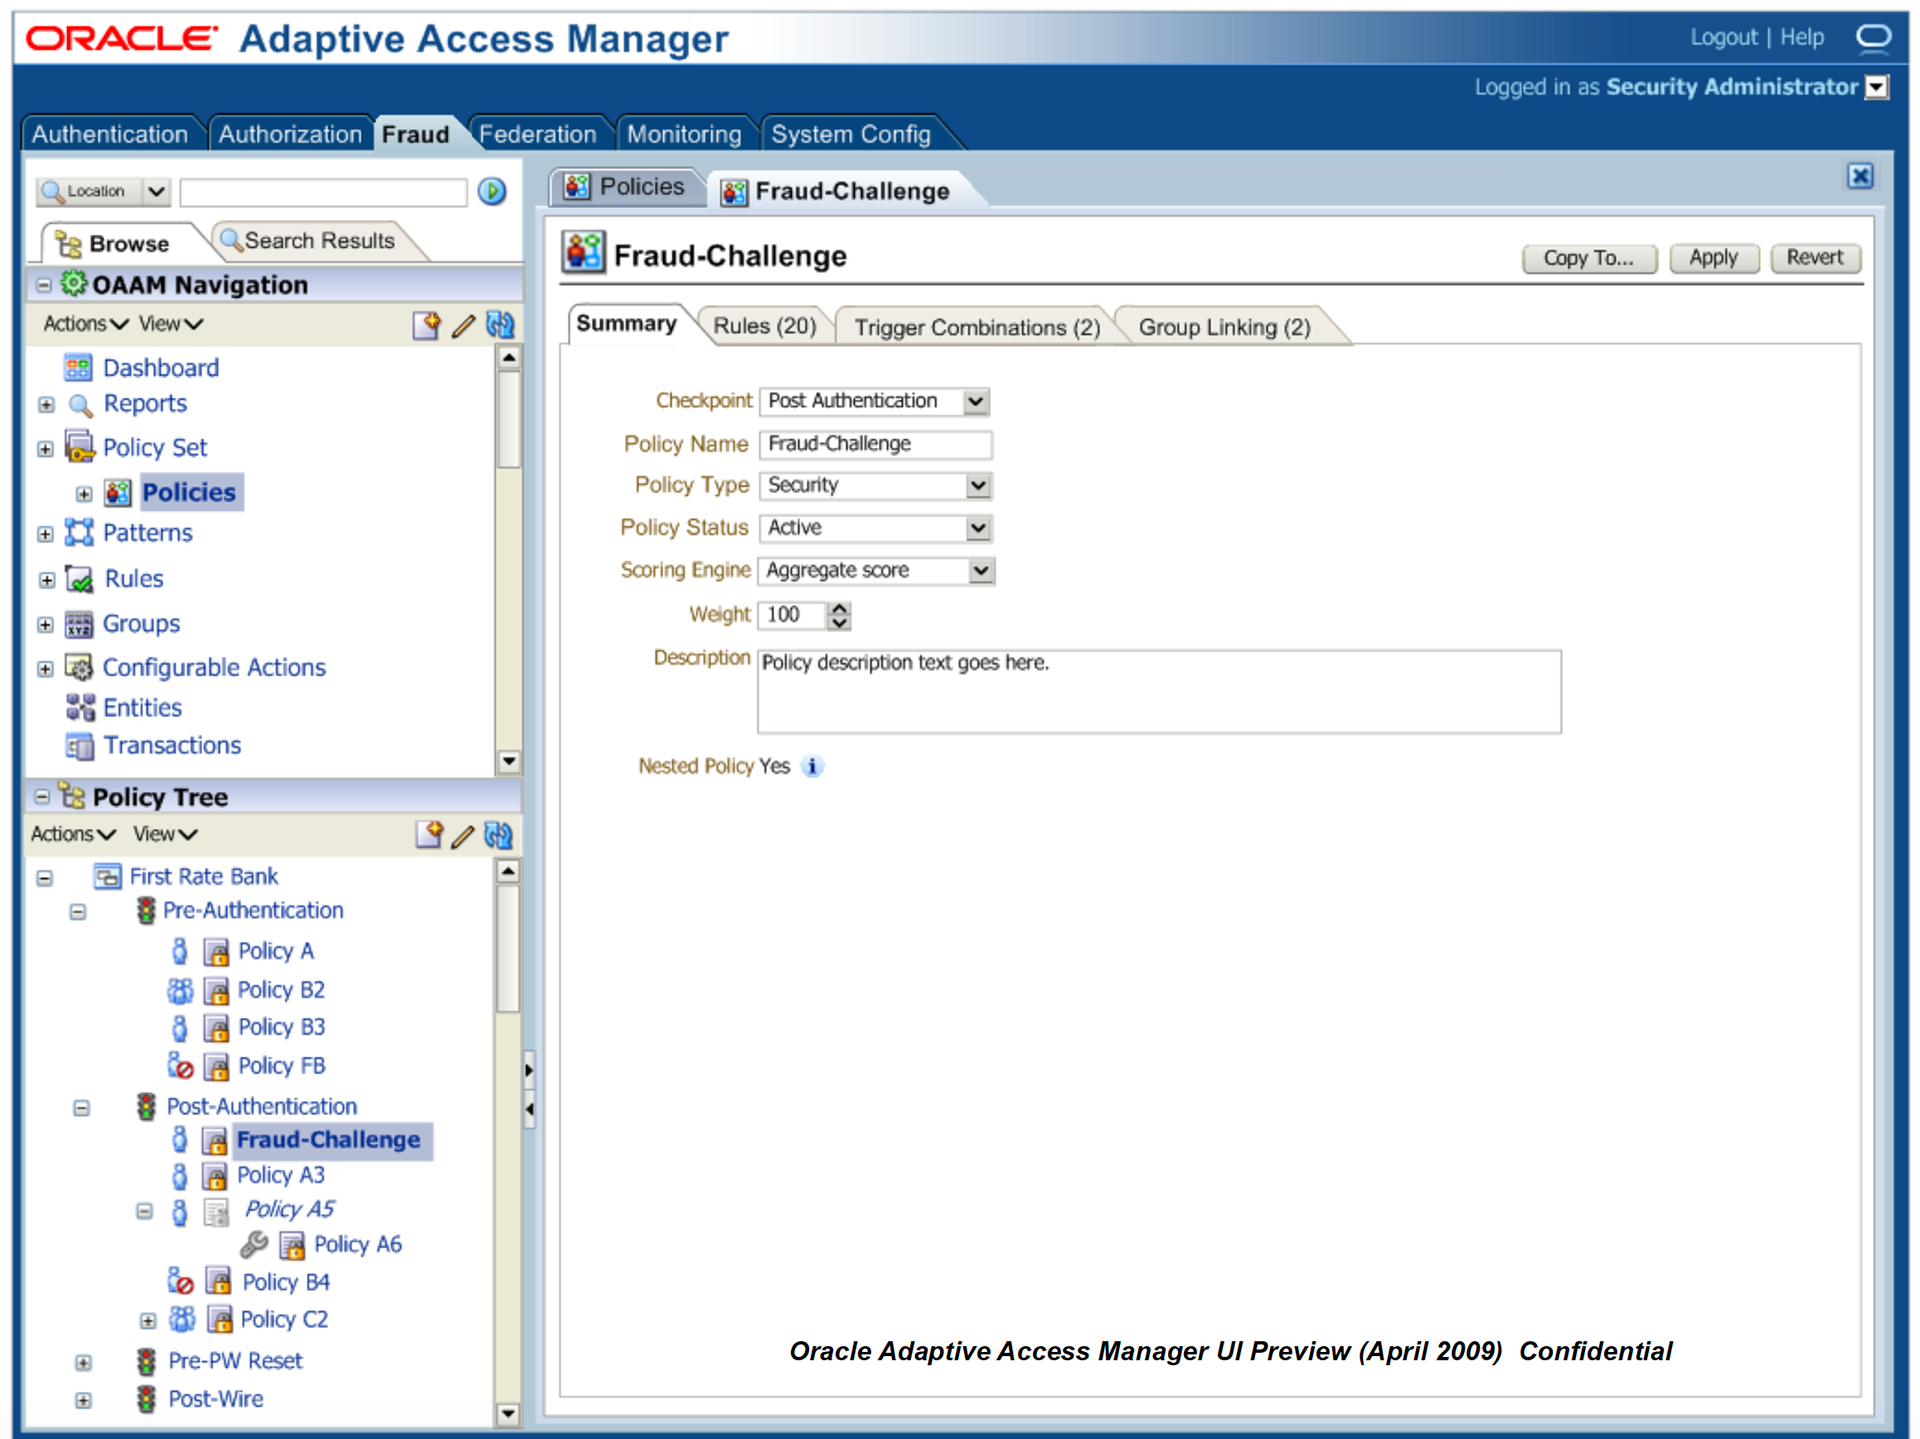Click the Rules checkmark icon

[79, 579]
